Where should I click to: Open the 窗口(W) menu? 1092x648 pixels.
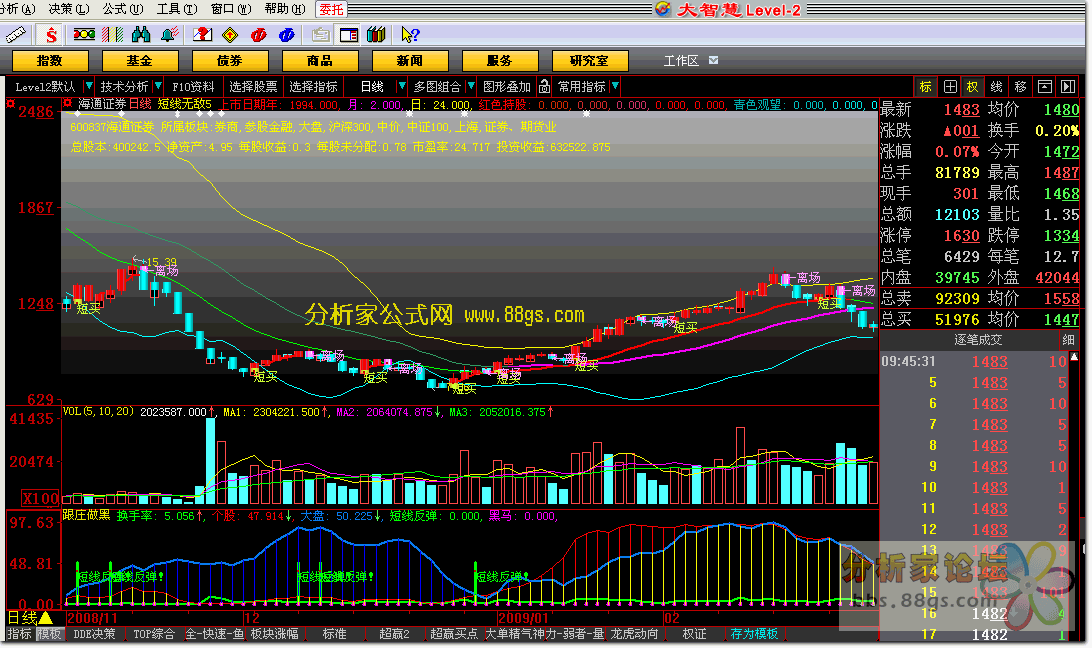(231, 9)
